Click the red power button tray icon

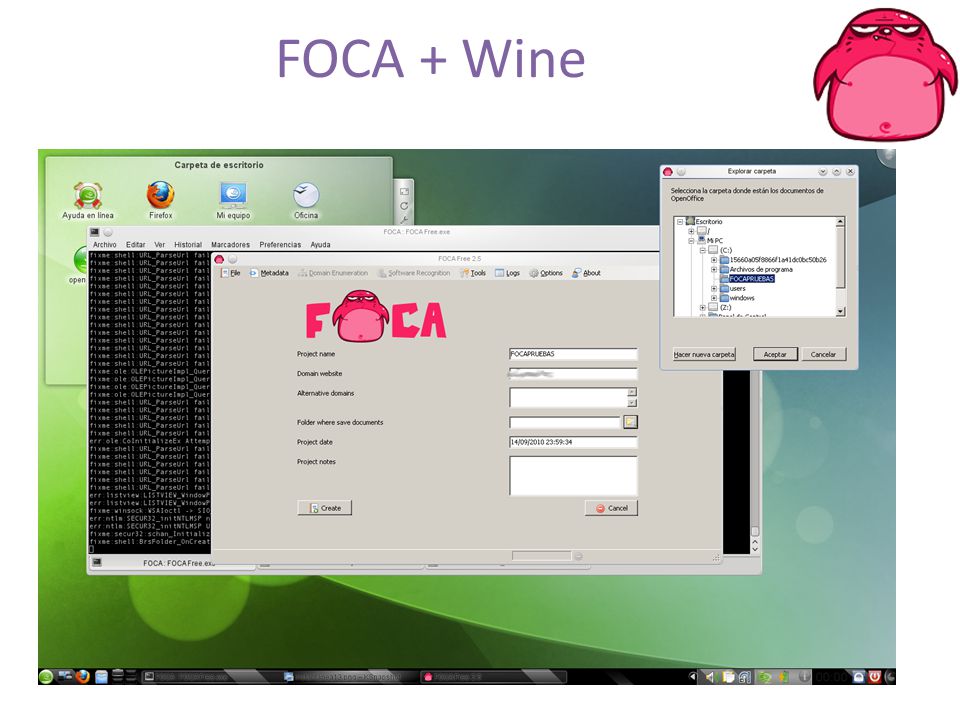(874, 677)
